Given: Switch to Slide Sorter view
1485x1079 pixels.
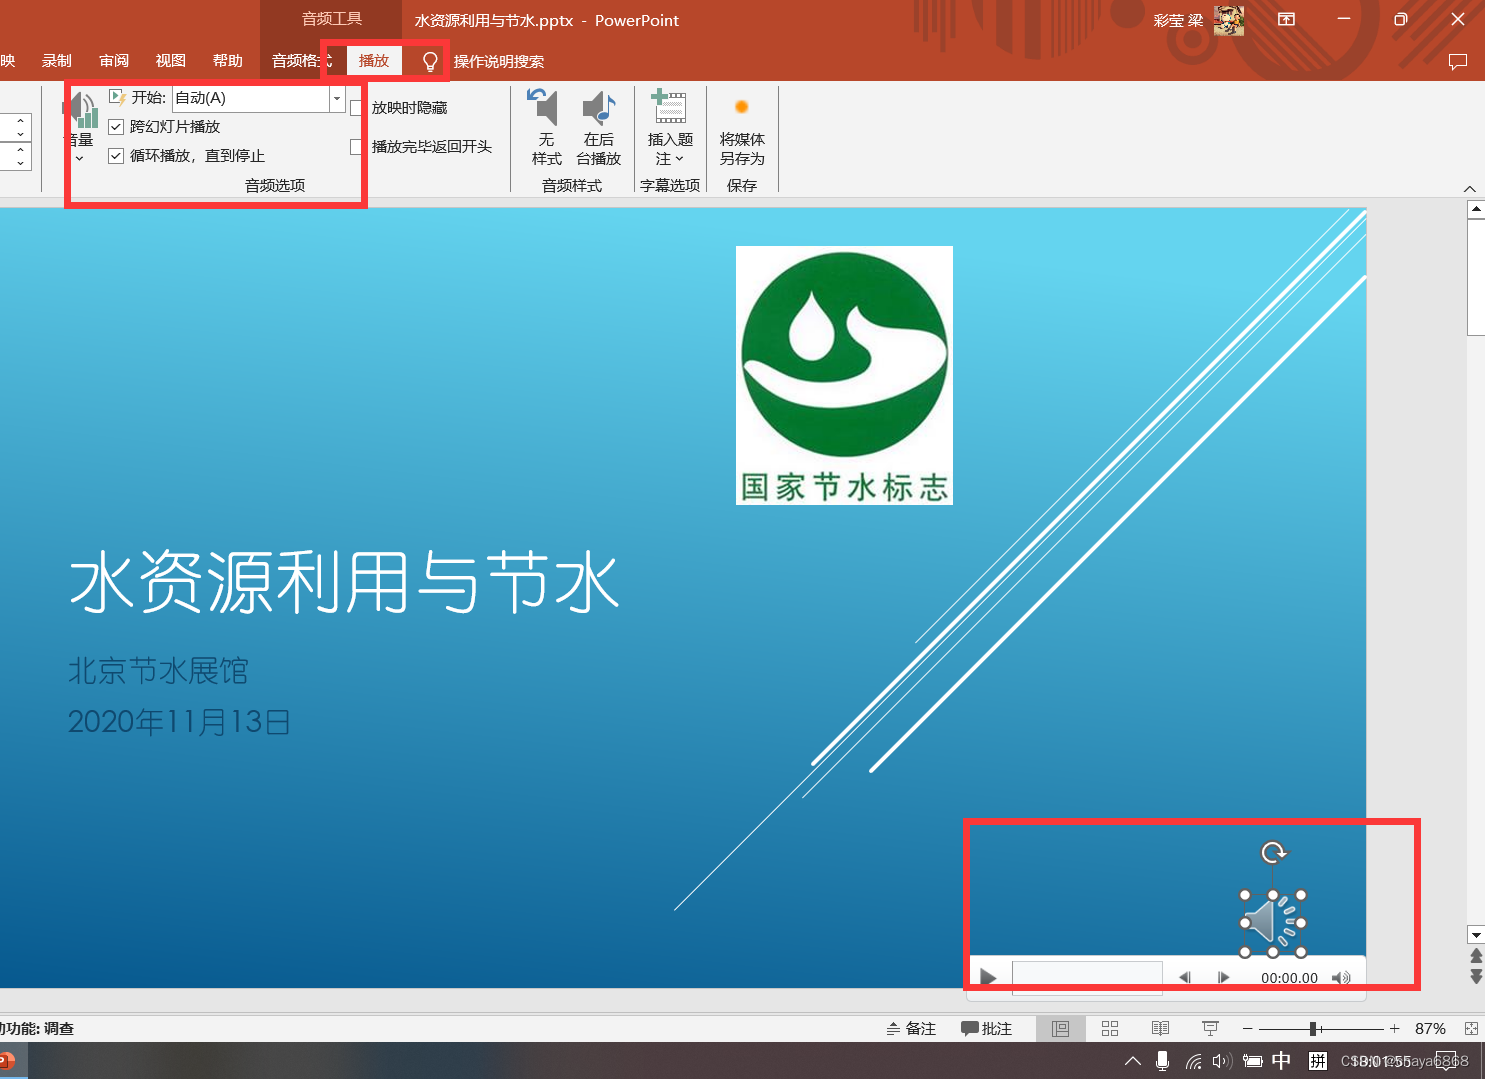Looking at the screenshot, I should click(1110, 1028).
